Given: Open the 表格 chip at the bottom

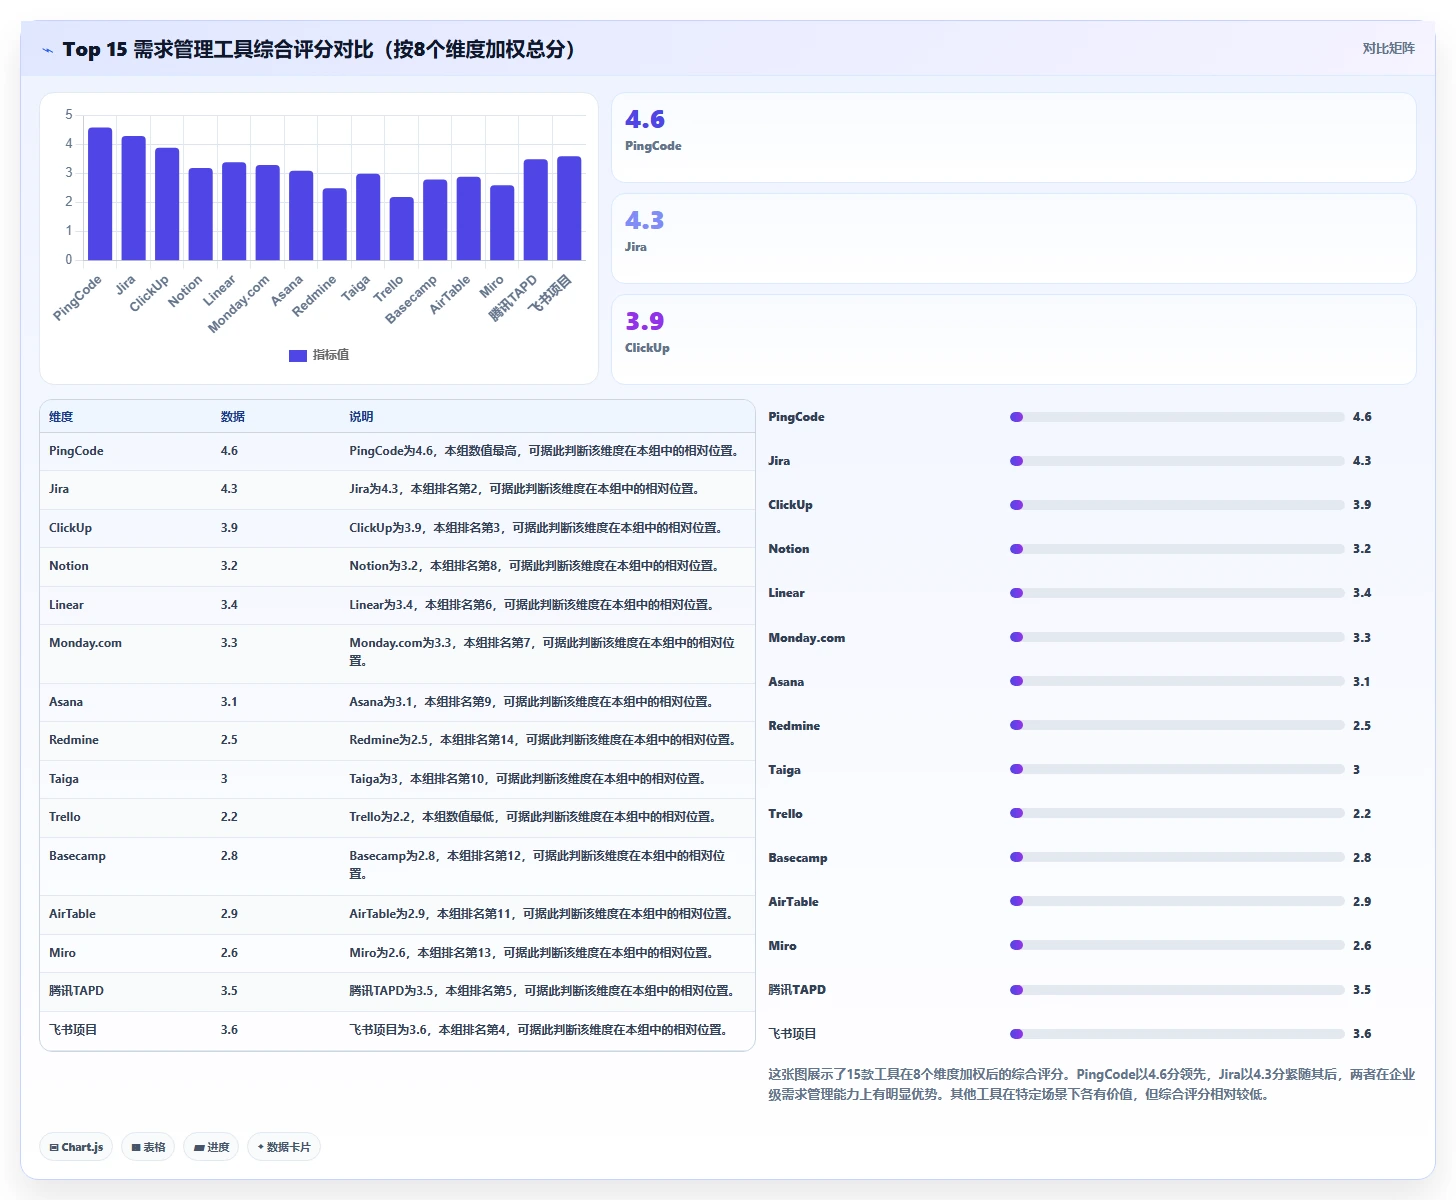Looking at the screenshot, I should click(148, 1147).
